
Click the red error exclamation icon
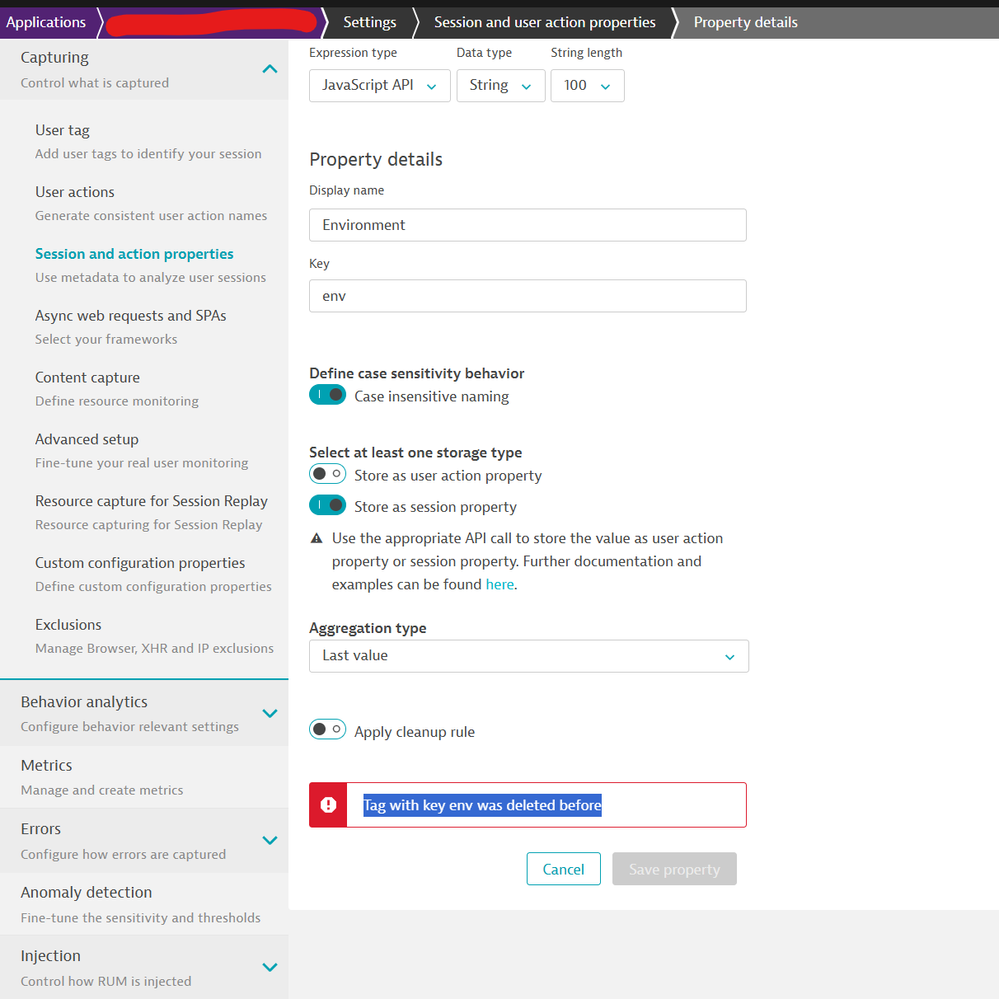click(x=328, y=805)
